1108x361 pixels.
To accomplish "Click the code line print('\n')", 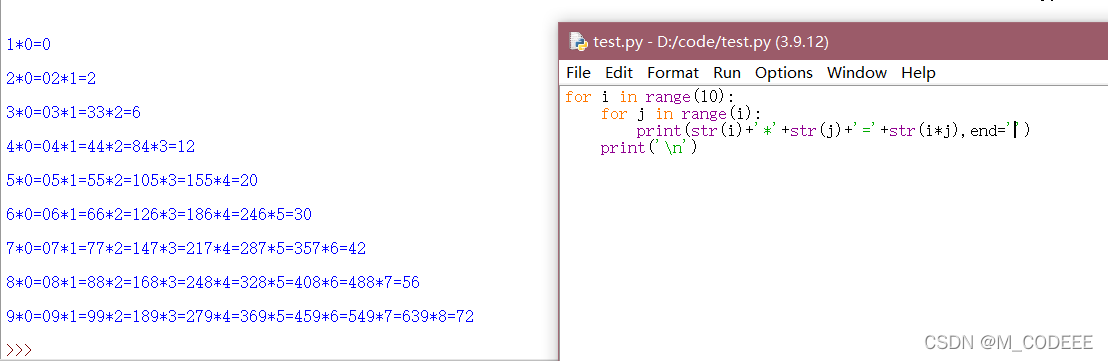I will 649,148.
